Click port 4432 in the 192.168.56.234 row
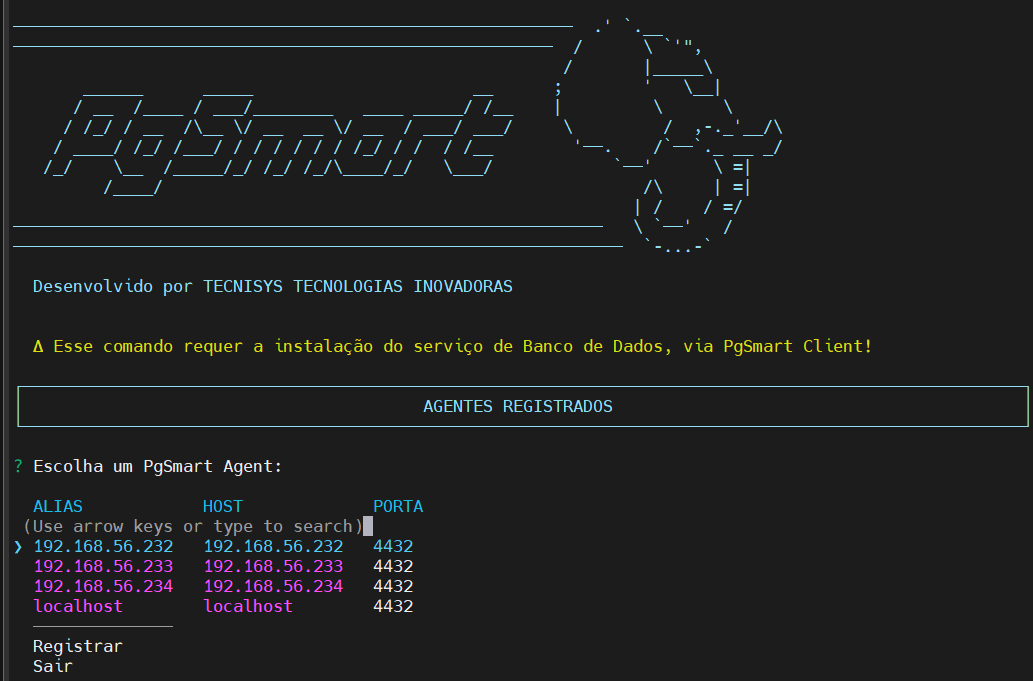This screenshot has width=1033, height=681. pos(393,586)
